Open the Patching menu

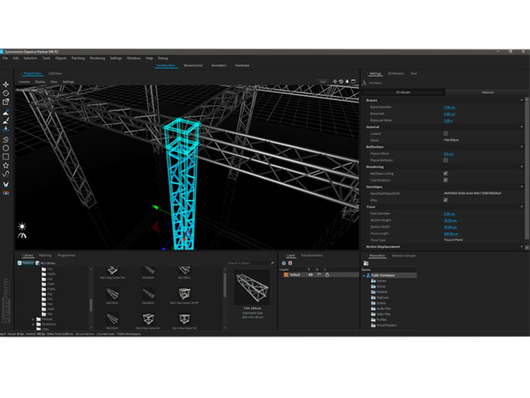point(78,58)
